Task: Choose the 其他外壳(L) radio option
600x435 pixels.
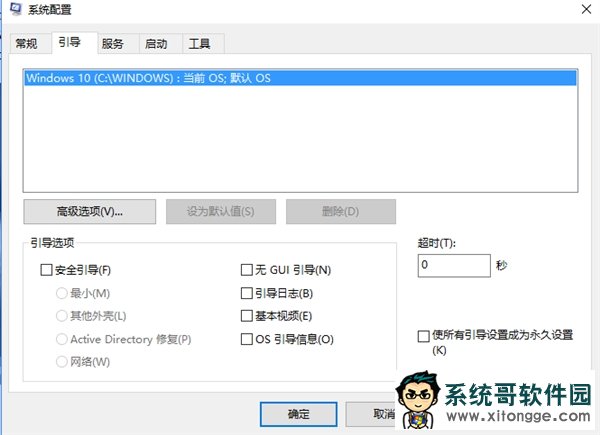Action: pos(62,316)
